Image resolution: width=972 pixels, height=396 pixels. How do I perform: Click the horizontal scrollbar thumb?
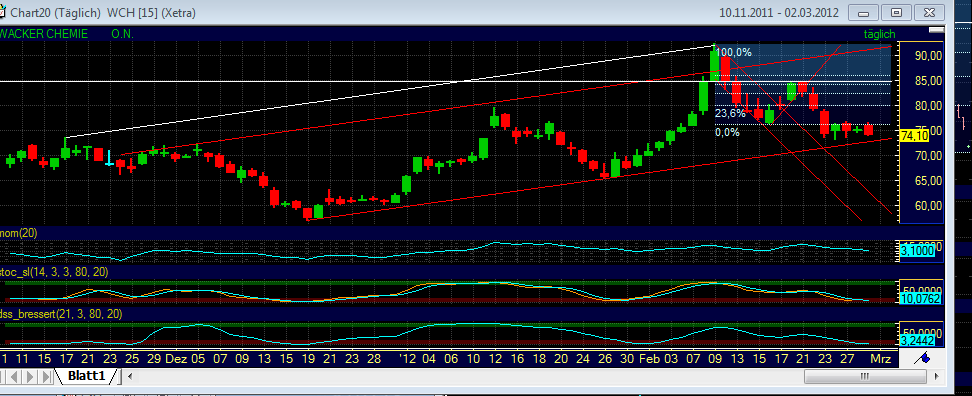pos(865,376)
